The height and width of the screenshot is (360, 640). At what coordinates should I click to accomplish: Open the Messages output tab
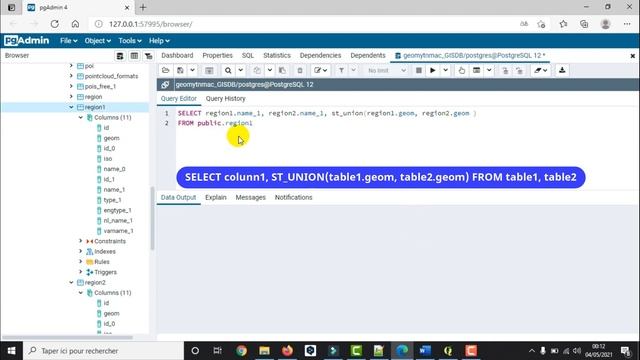click(x=250, y=198)
